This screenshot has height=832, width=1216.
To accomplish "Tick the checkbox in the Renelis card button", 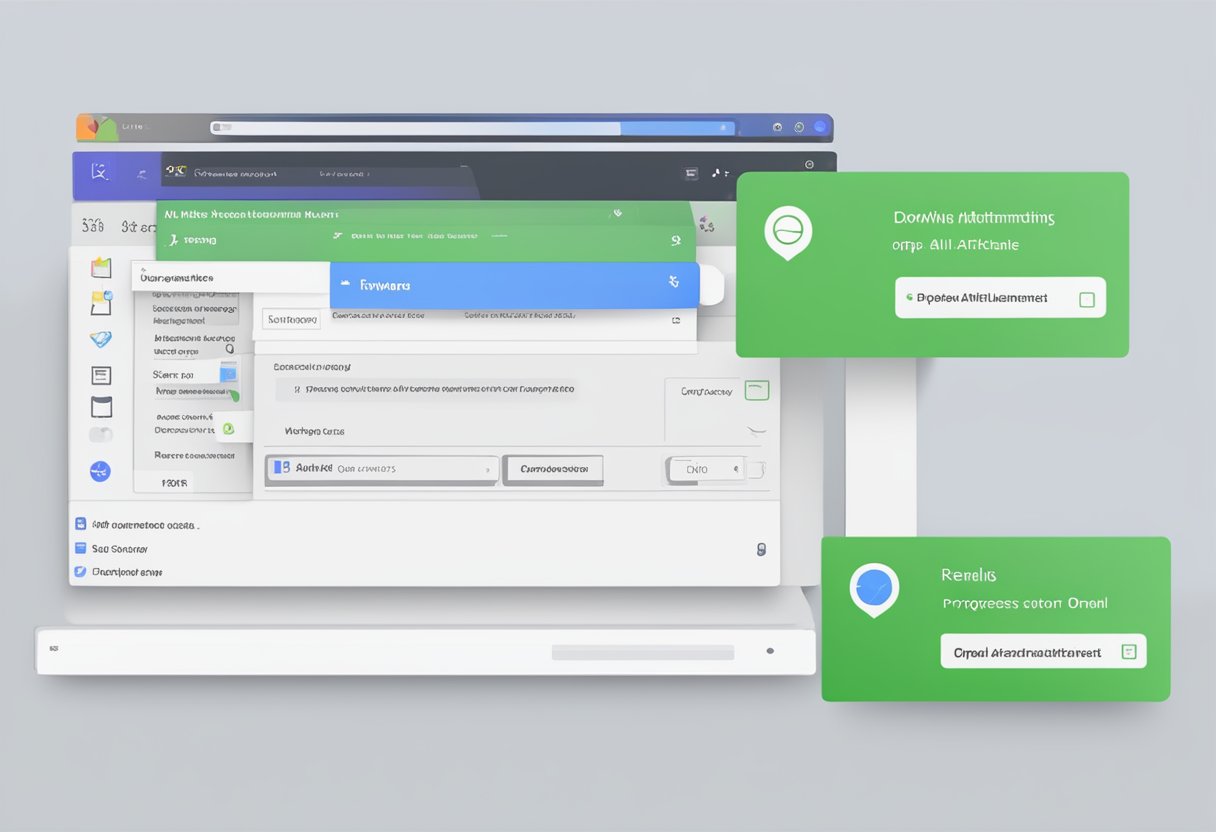I will [1129, 652].
